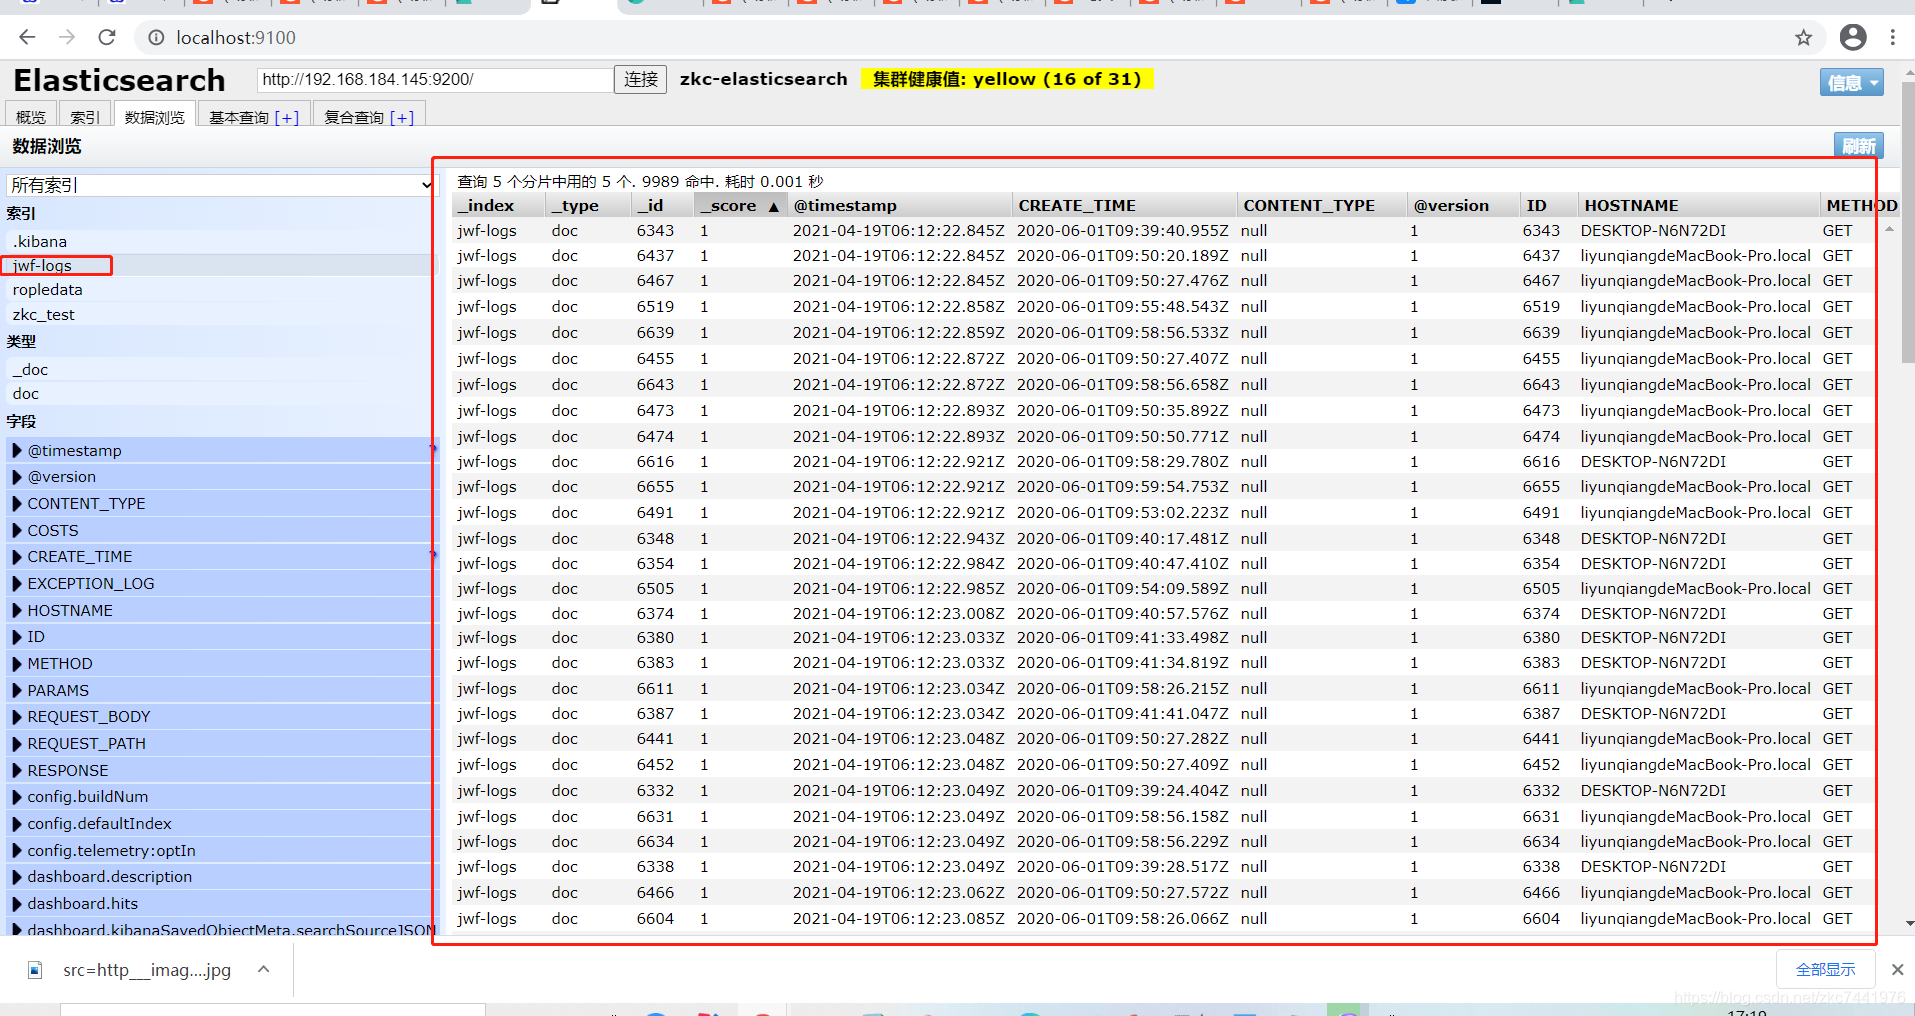Sort results by the _index column header
Image resolution: width=1915 pixels, height=1016 pixels.
pos(498,205)
